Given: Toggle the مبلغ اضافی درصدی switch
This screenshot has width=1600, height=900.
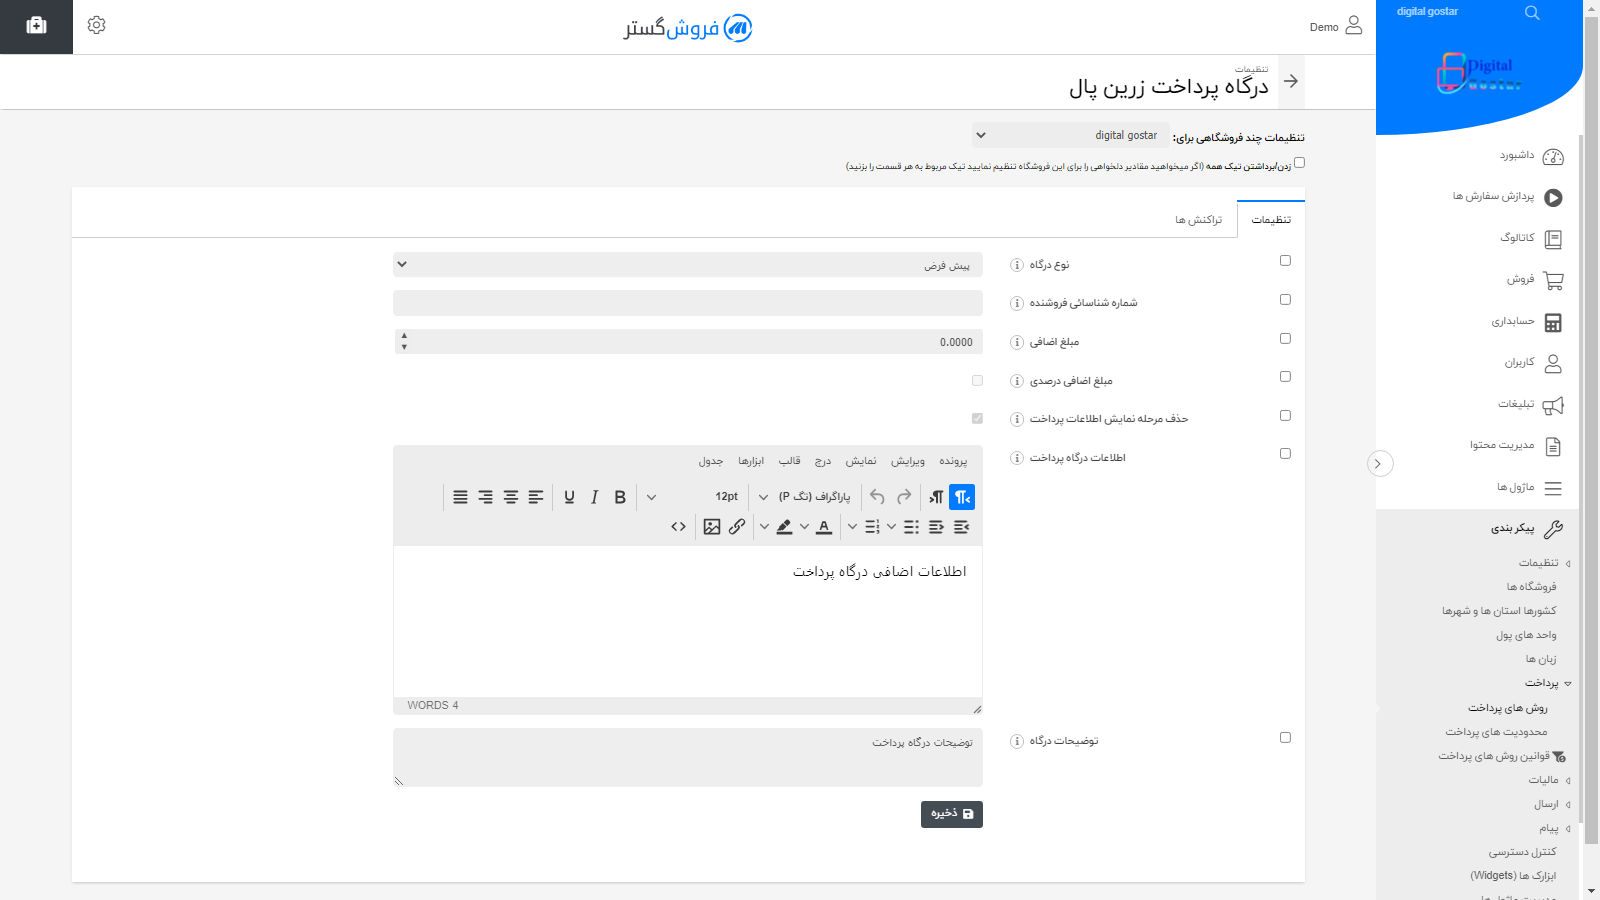Looking at the screenshot, I should 977,380.
